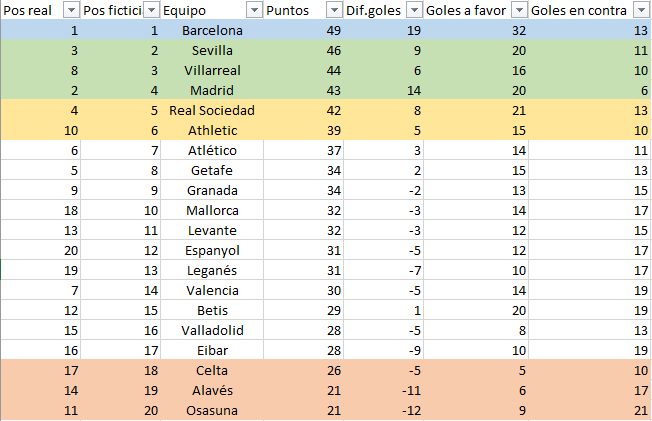The width and height of the screenshot is (652, 421).
Task: Select the Celta team cell
Action: coord(212,370)
